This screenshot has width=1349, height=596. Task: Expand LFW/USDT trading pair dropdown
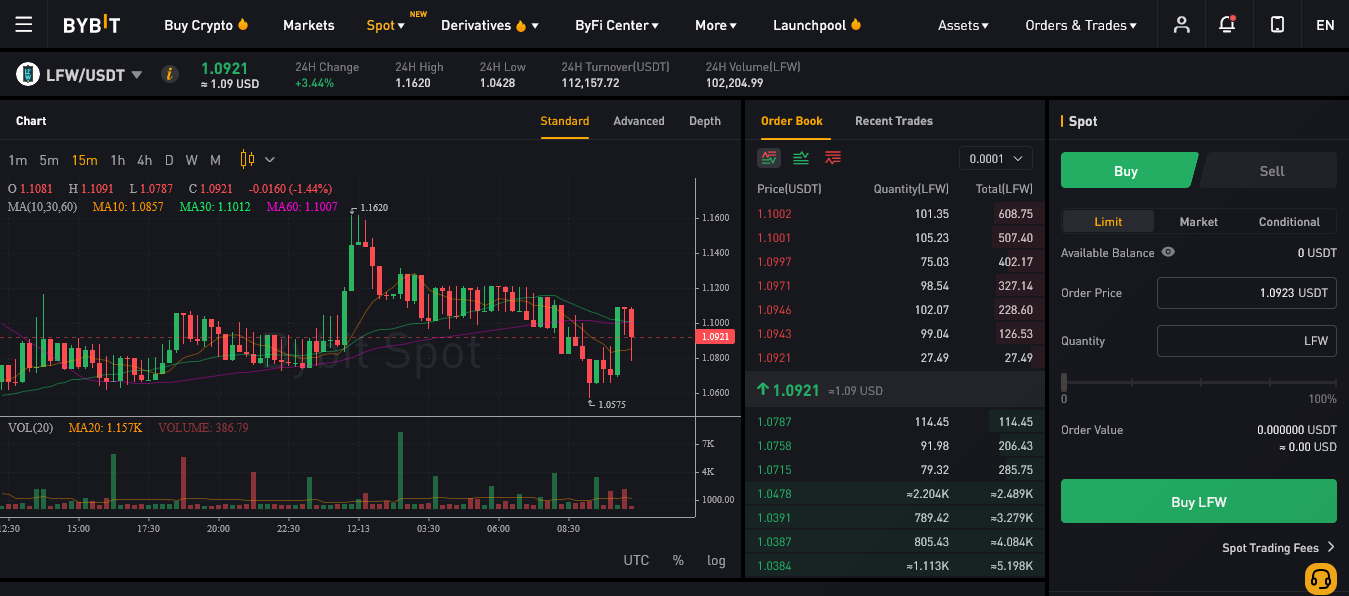[137, 75]
